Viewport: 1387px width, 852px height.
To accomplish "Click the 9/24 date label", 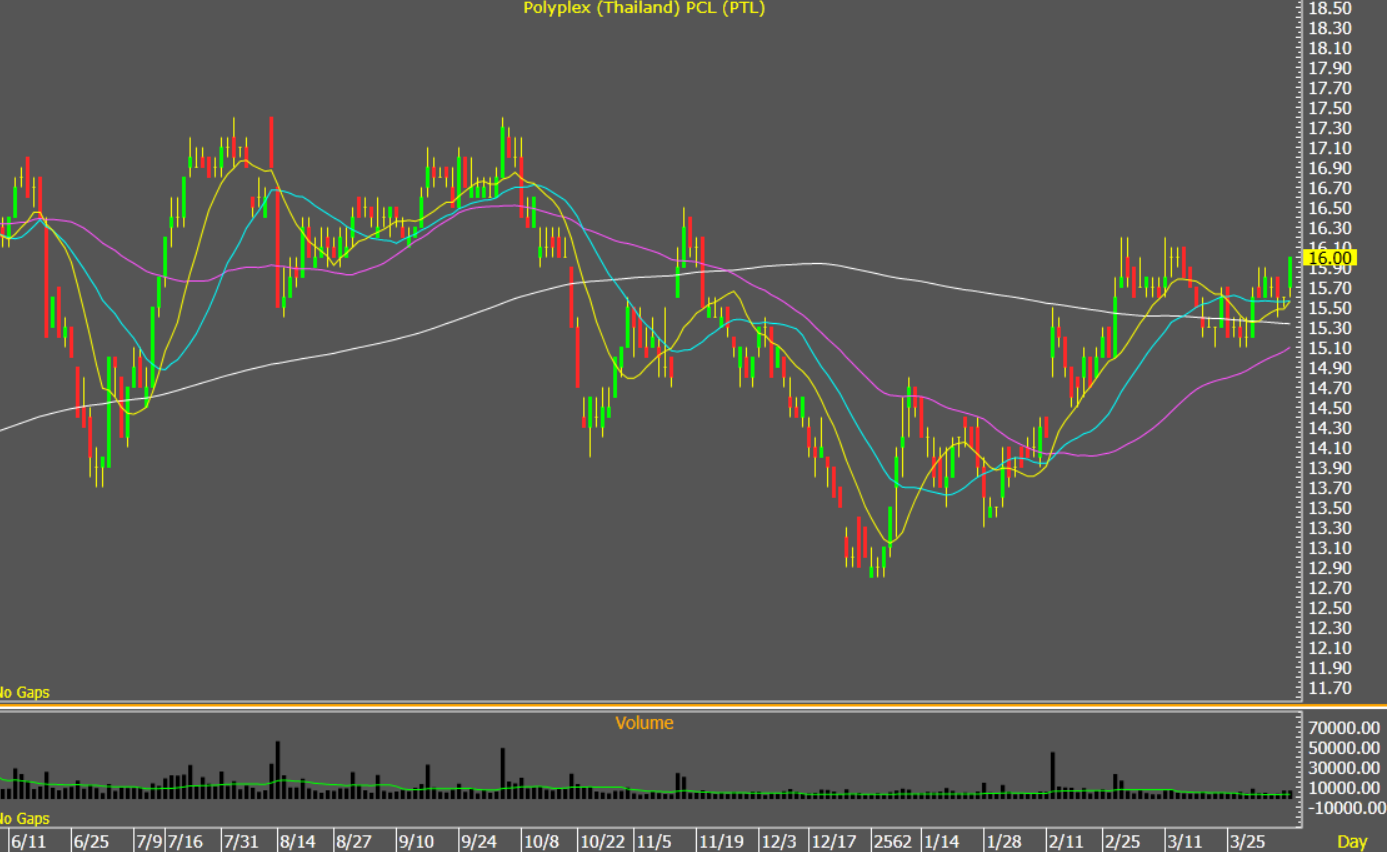I will [479, 840].
